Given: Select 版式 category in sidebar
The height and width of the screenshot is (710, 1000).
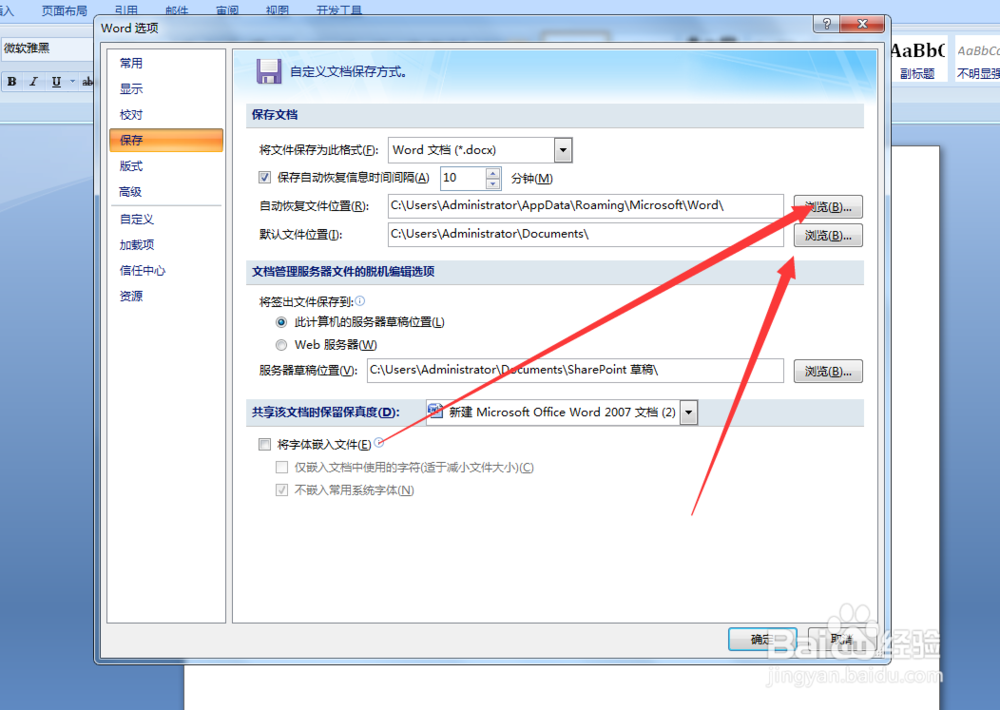Looking at the screenshot, I should point(166,166).
